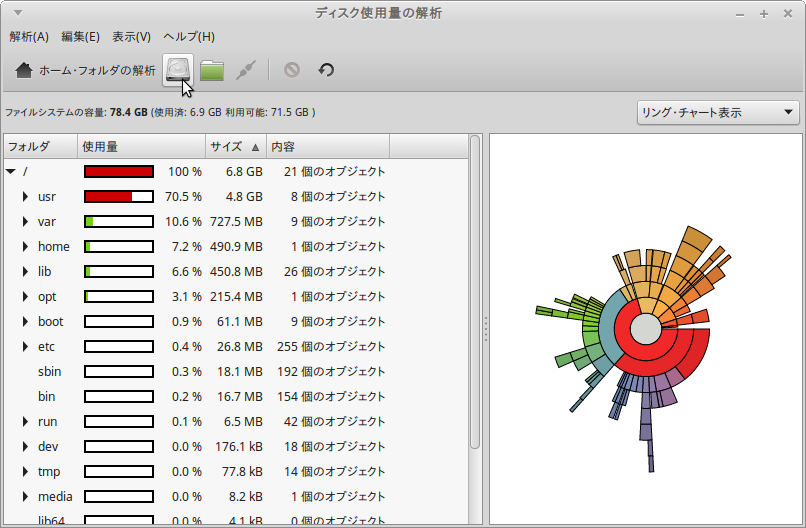Click the scan remote folder plug icon
Image resolution: width=806 pixels, height=528 pixels.
coord(246,70)
